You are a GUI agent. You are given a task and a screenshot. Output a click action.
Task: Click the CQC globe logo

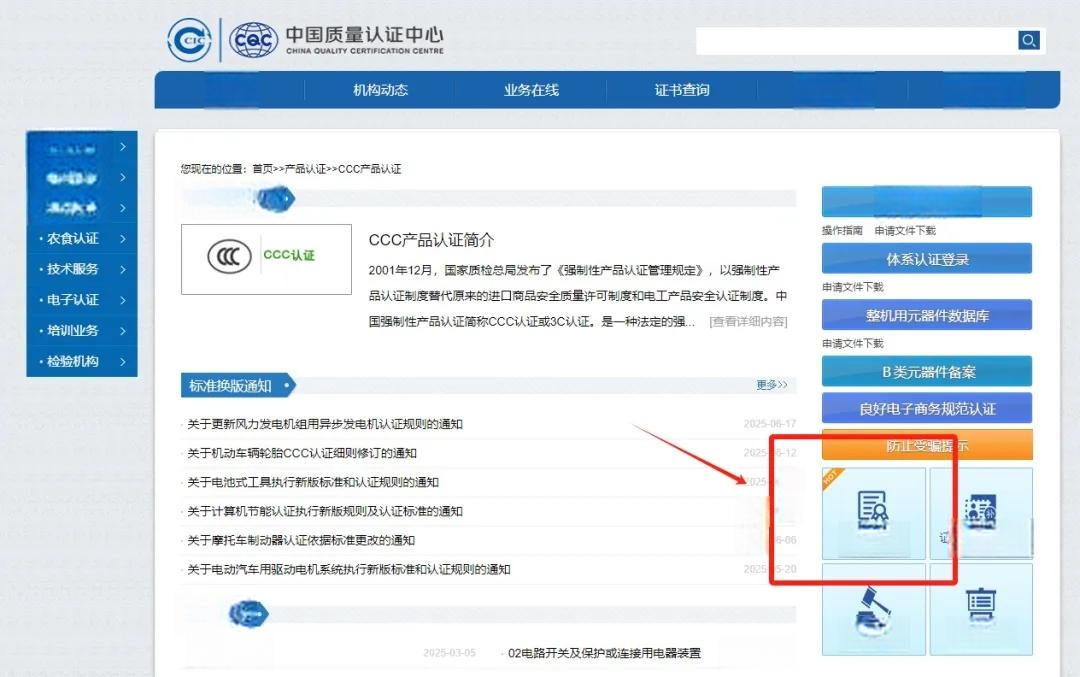(253, 41)
